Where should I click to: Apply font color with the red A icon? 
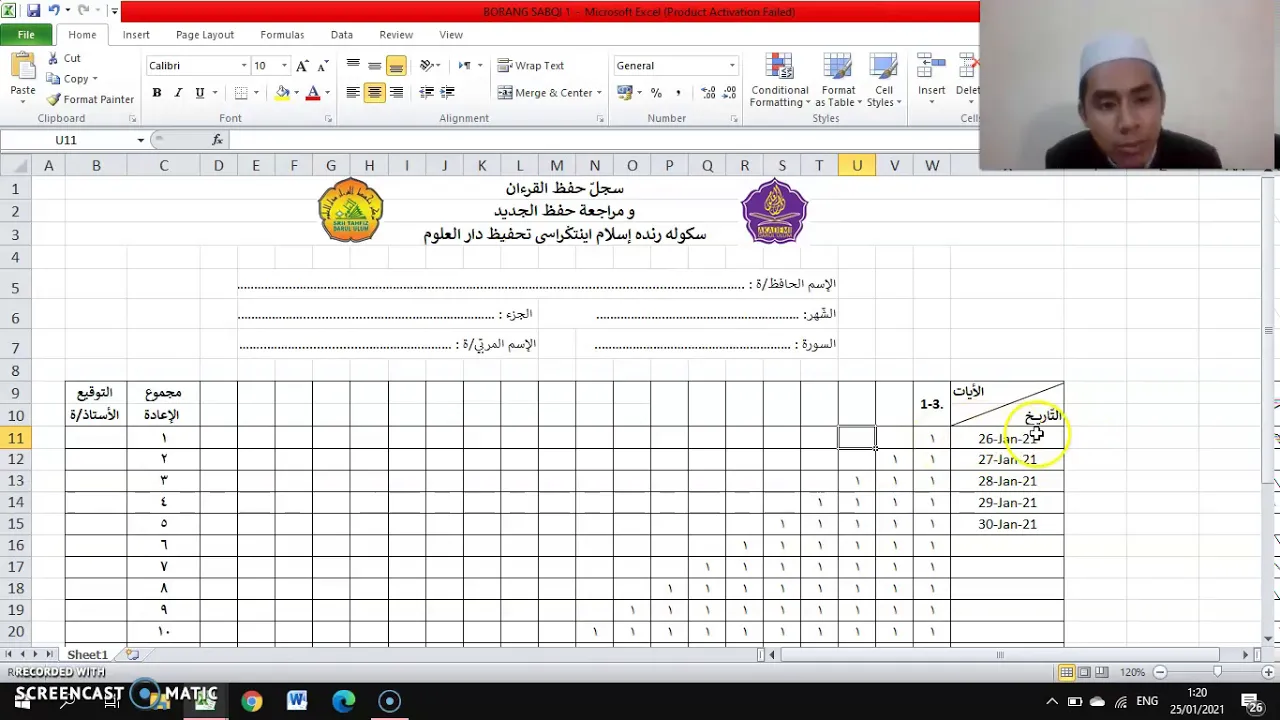[x=312, y=93]
